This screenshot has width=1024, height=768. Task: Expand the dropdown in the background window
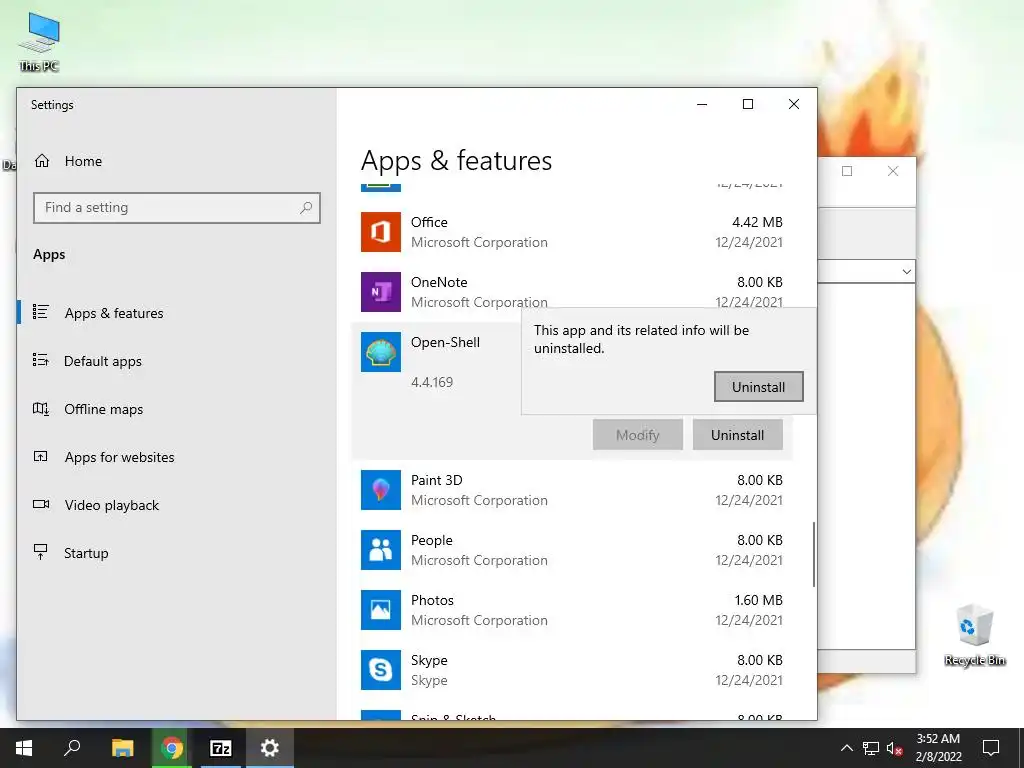click(906, 271)
